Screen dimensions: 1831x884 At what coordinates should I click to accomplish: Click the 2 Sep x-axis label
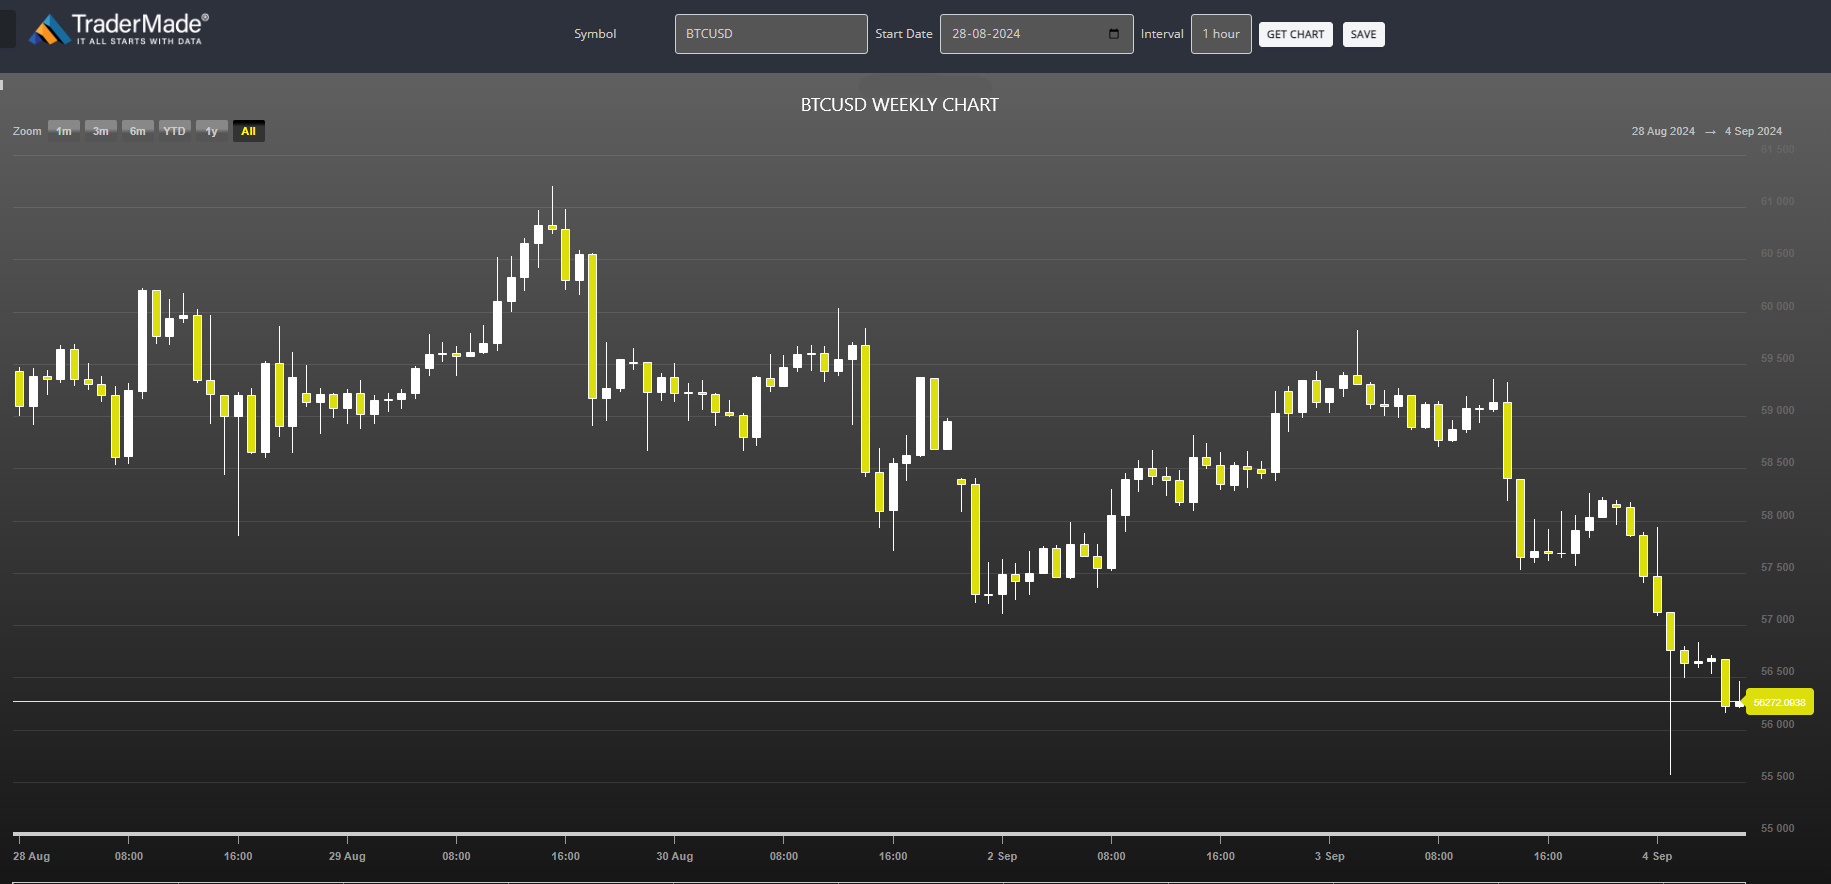(x=1002, y=856)
